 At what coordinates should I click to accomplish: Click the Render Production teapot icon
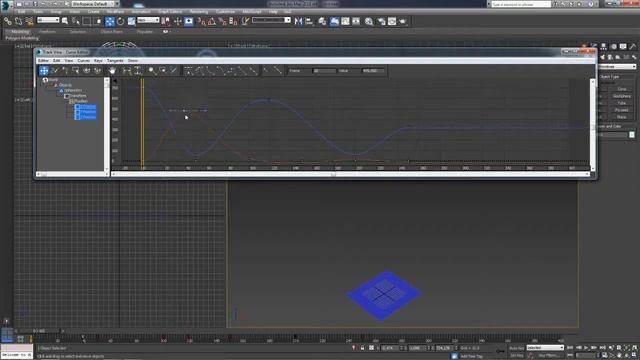pos(403,21)
